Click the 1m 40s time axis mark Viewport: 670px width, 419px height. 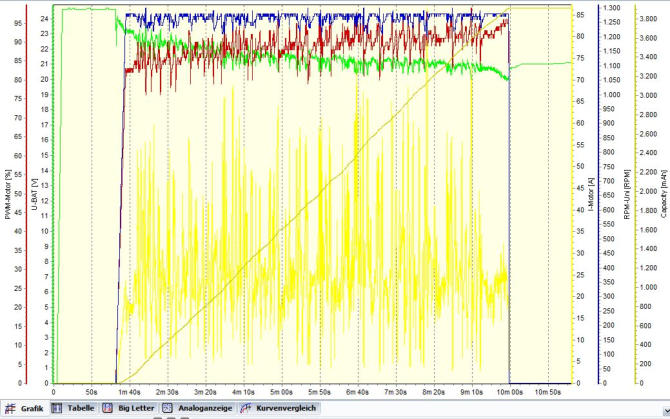point(129,393)
